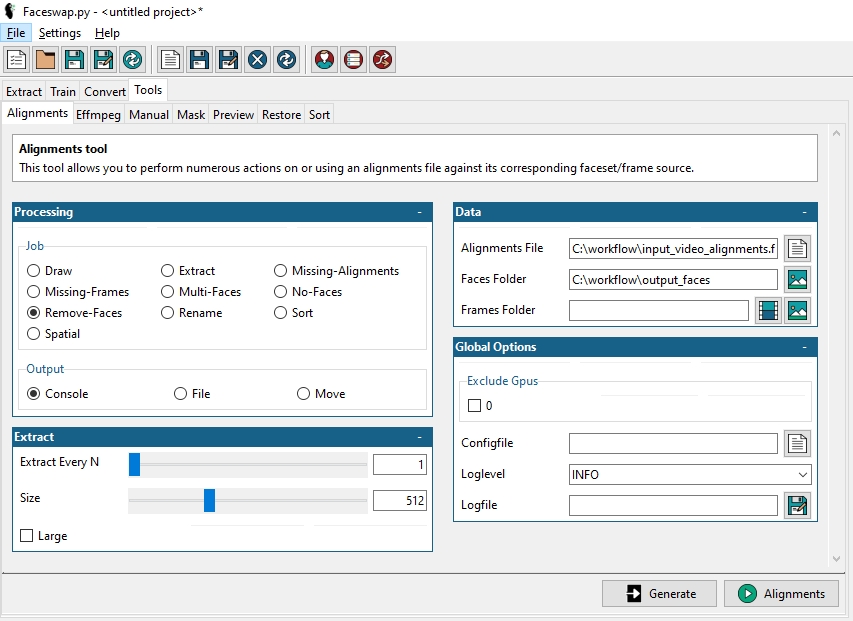This screenshot has height=621, width=853.
Task: Open extract settings via the red face icon
Action: click(x=324, y=59)
